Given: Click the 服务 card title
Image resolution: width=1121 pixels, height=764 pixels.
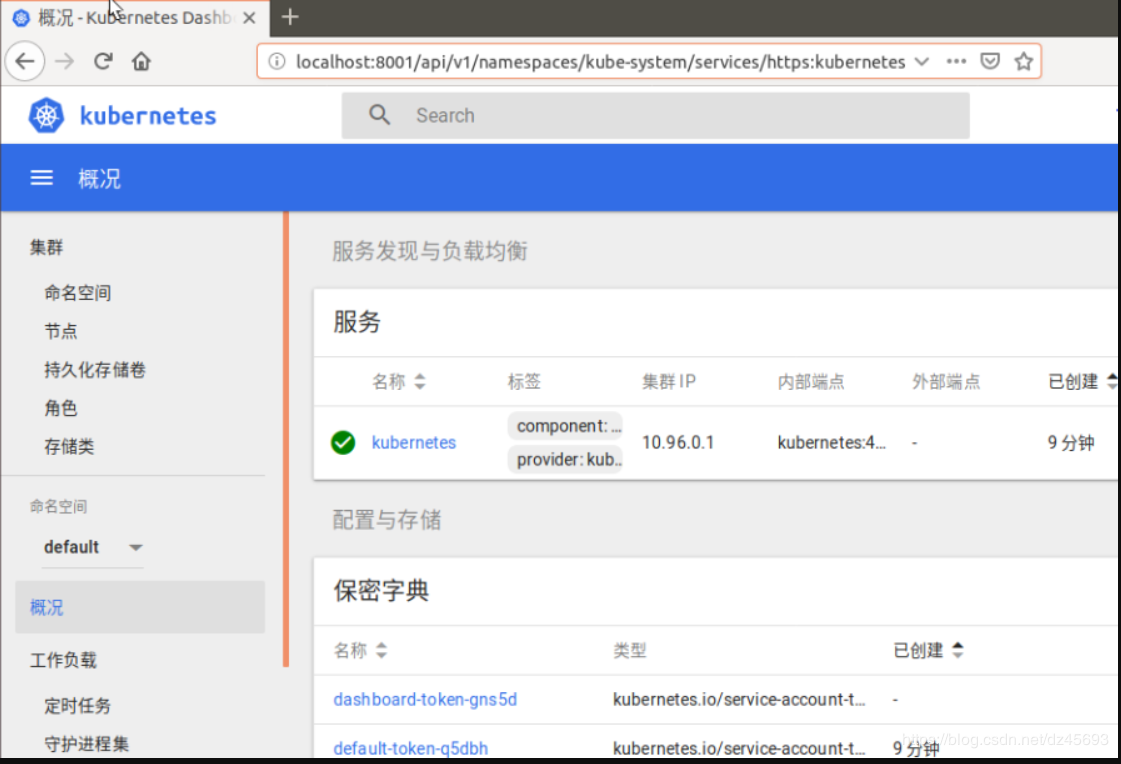Looking at the screenshot, I should [x=357, y=322].
